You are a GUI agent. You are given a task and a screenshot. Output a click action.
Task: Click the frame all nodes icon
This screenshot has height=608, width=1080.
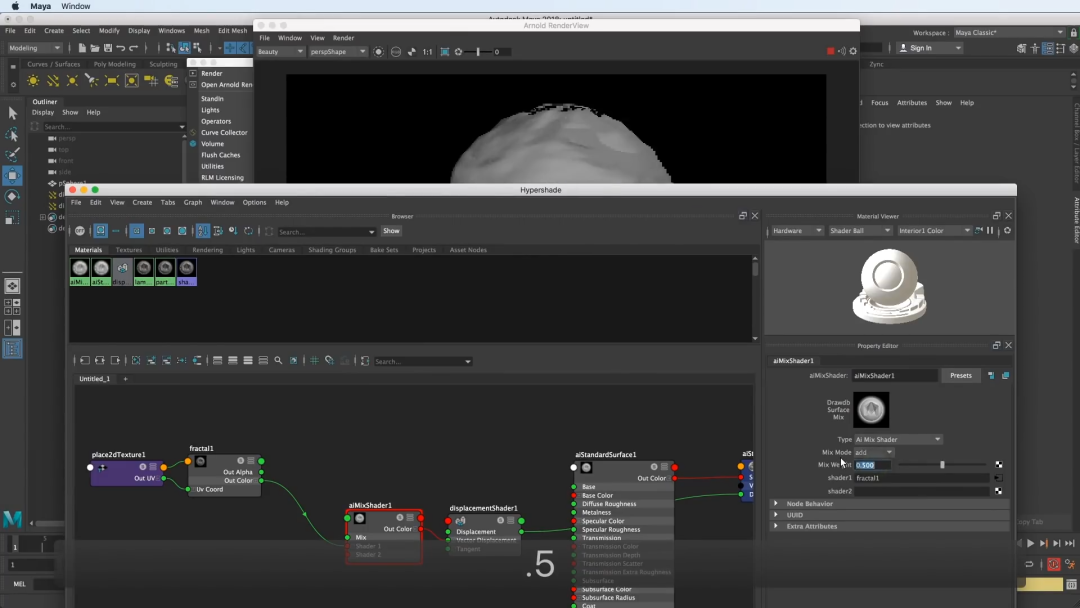coord(136,360)
